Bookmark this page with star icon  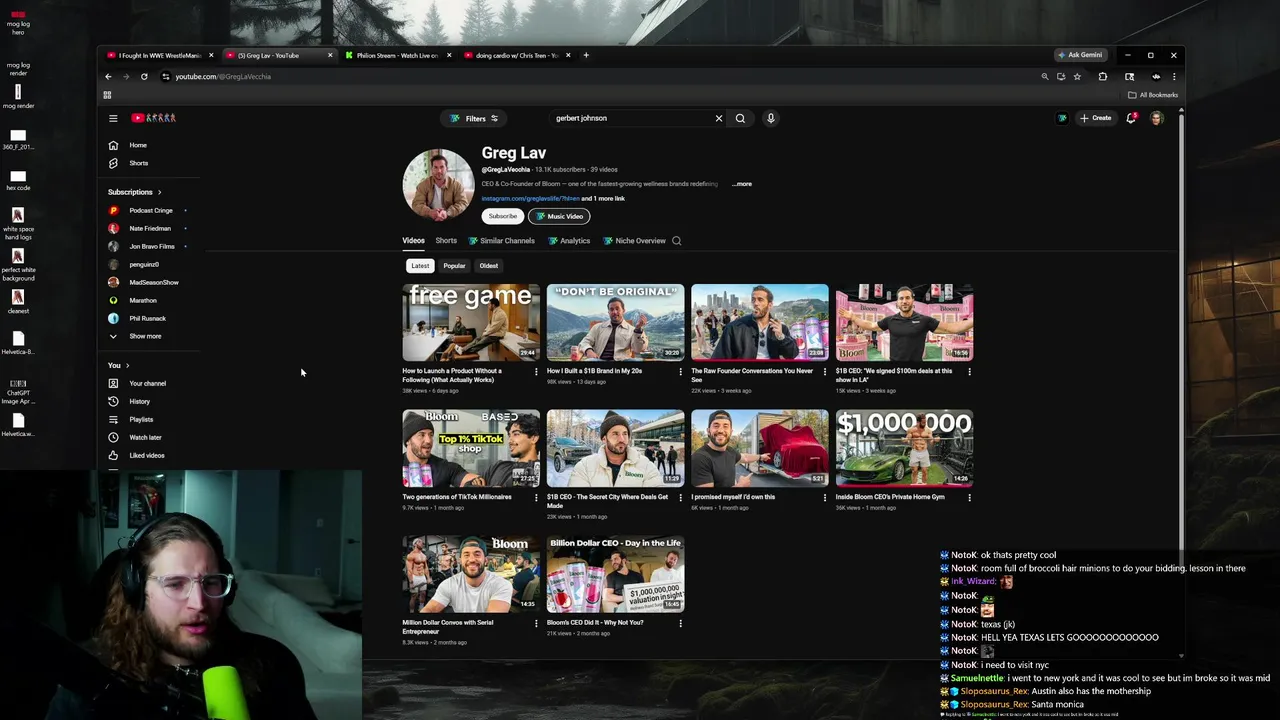(1077, 77)
